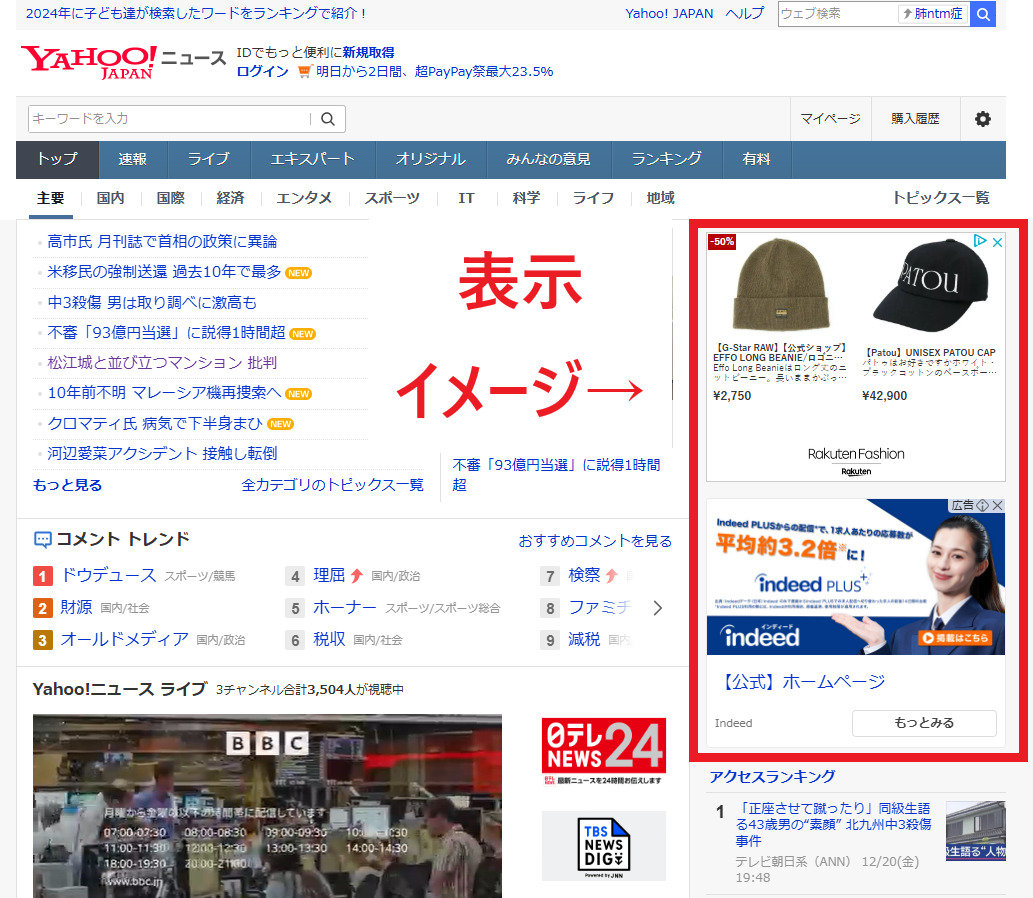Select the 地域 category

pos(660,198)
